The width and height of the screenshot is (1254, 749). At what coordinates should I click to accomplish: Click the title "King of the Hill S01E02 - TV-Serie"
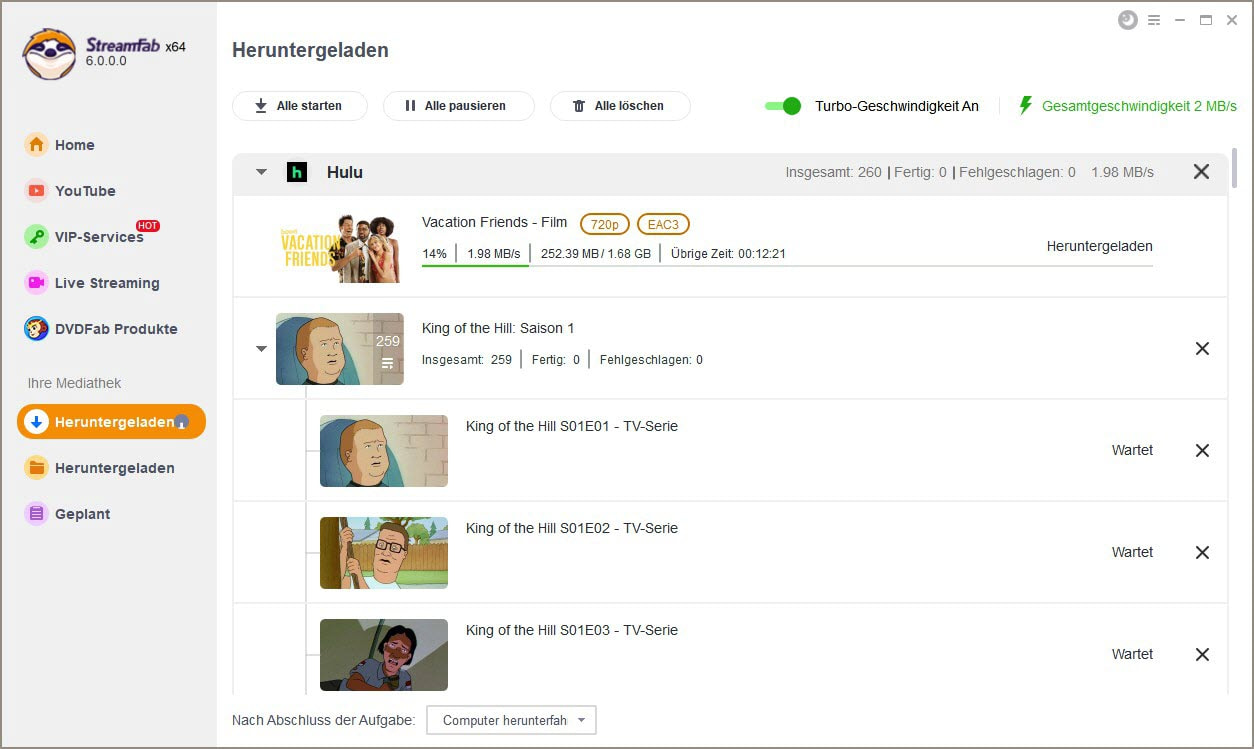[x=572, y=528]
